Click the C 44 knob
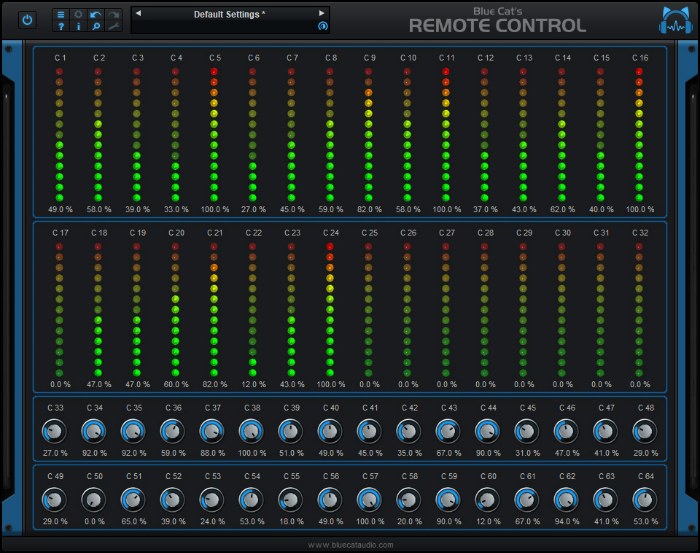 tap(488, 431)
